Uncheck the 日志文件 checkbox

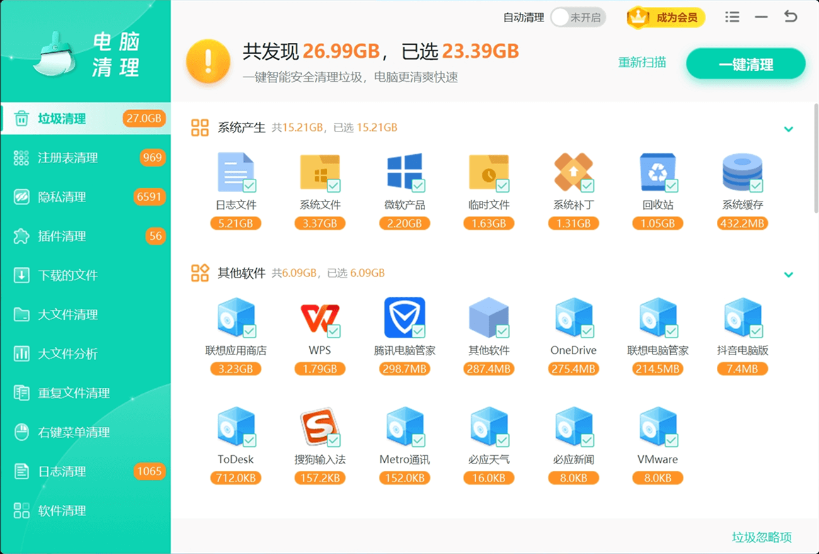[x=249, y=185]
